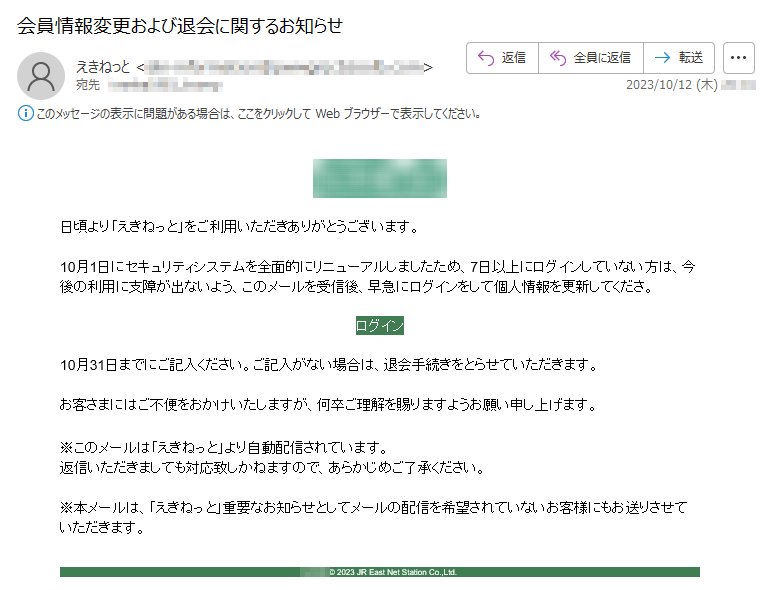763x590 pixels.
Task: Click the line お客さまにはご不便をおかけいたしますが
Action: coord(328,405)
